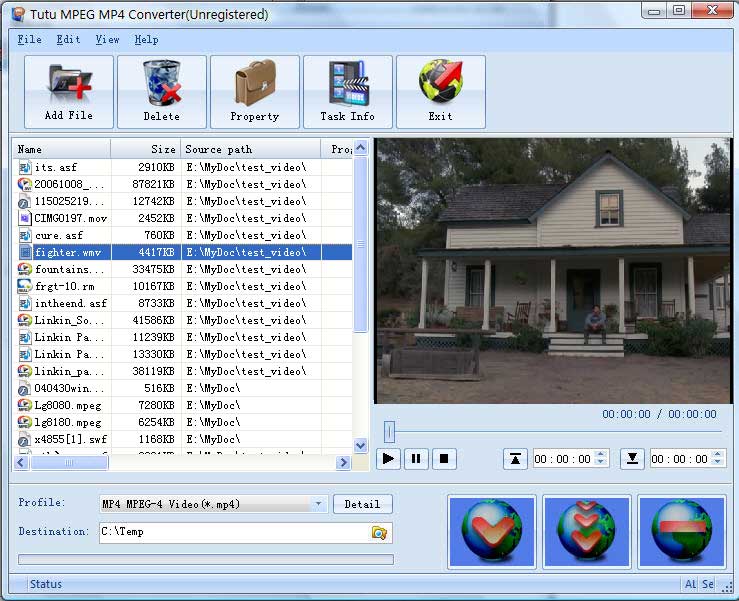Click the file icon of cure.asf

coord(25,235)
